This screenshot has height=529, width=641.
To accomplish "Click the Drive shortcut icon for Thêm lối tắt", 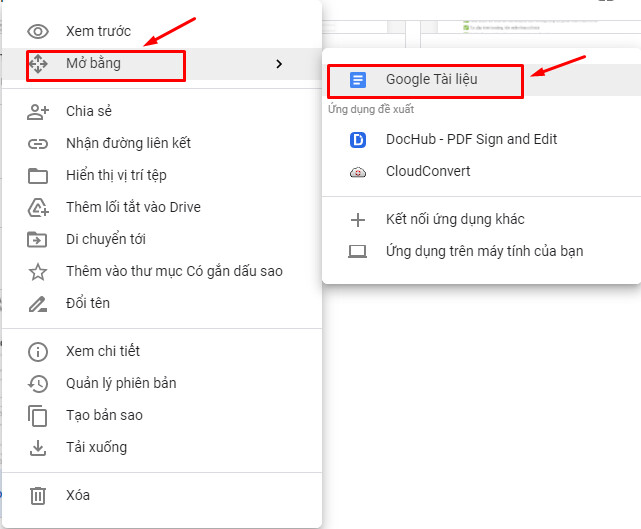I will coord(38,207).
